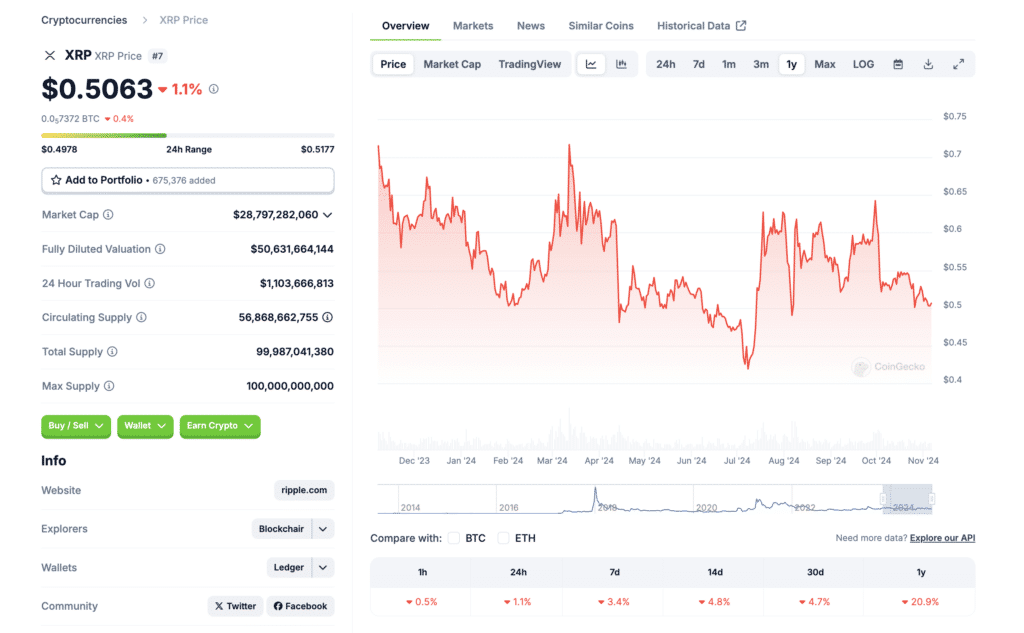Open the Buy / Sell dropdown
The image size is (1024, 633).
(x=76, y=426)
